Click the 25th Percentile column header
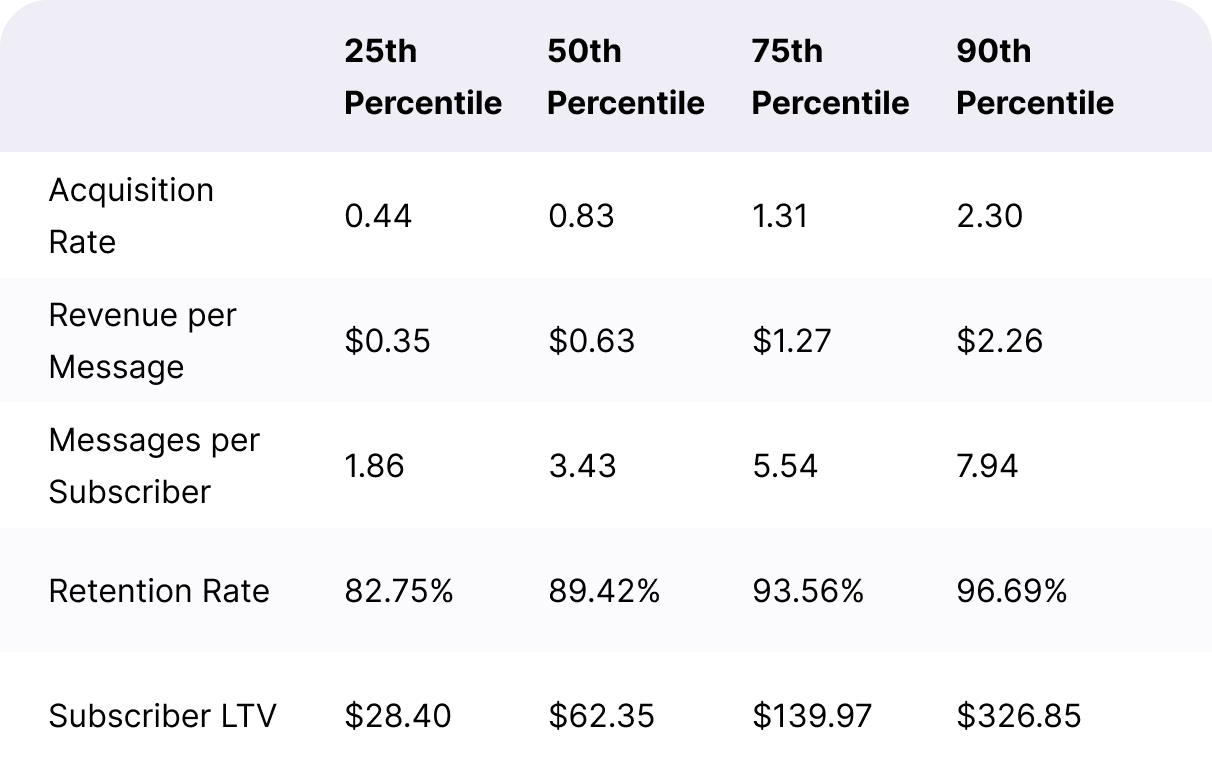 pyautogui.click(x=423, y=77)
